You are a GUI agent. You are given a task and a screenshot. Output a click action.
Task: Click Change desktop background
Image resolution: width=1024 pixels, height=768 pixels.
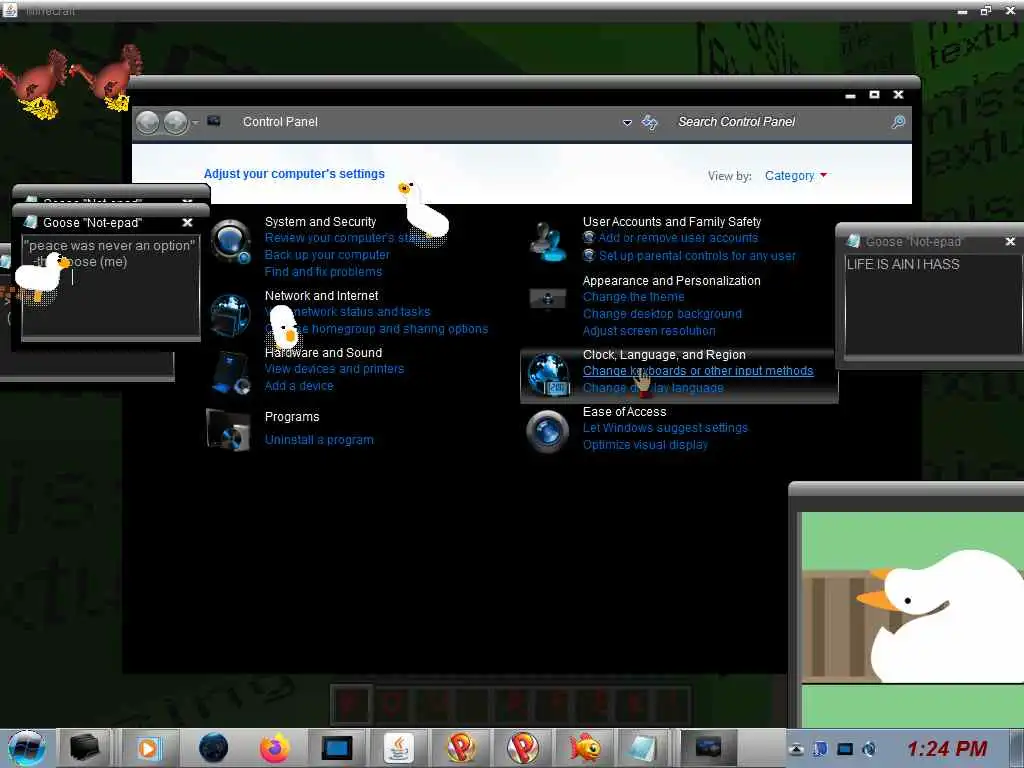point(662,314)
